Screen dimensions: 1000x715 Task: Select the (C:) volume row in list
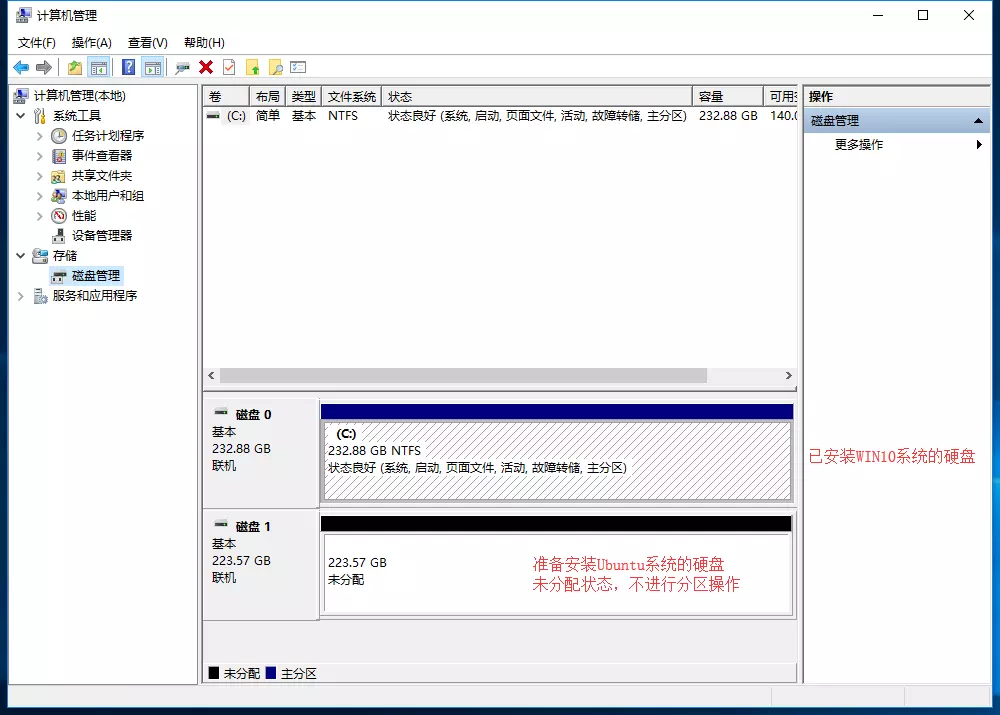(x=501, y=116)
